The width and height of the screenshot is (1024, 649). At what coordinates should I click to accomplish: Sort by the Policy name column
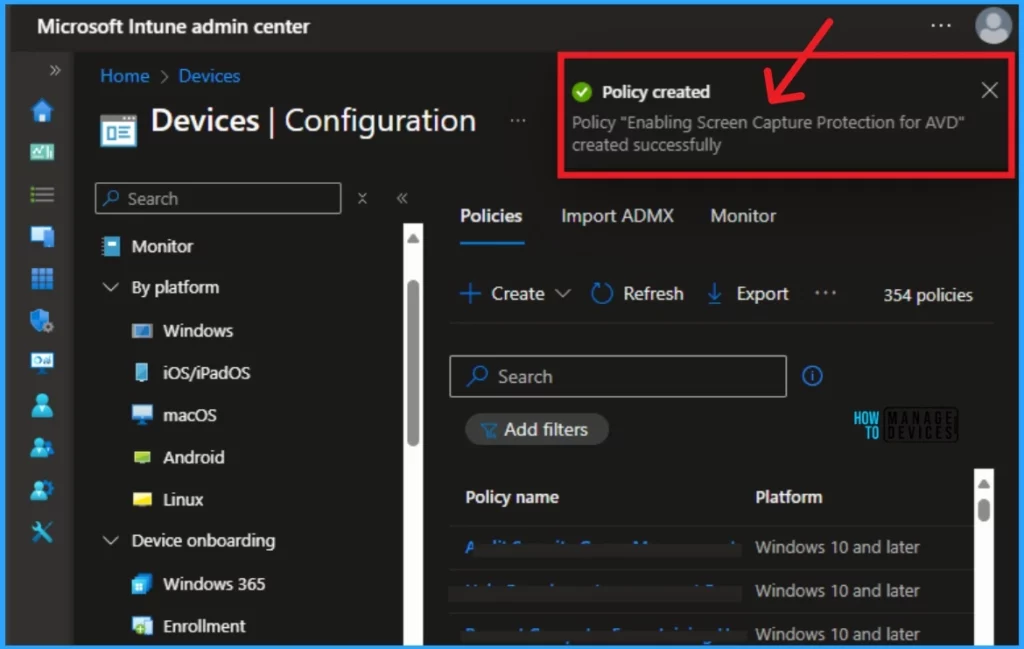tap(512, 498)
